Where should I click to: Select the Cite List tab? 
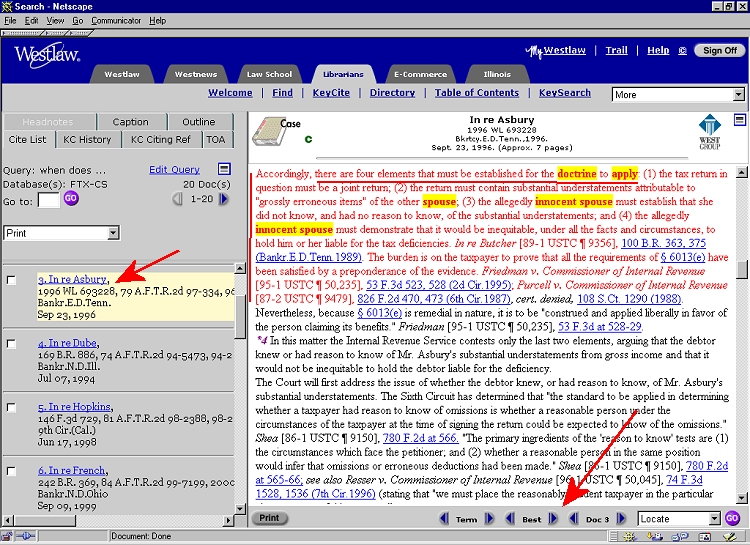tap(27, 139)
